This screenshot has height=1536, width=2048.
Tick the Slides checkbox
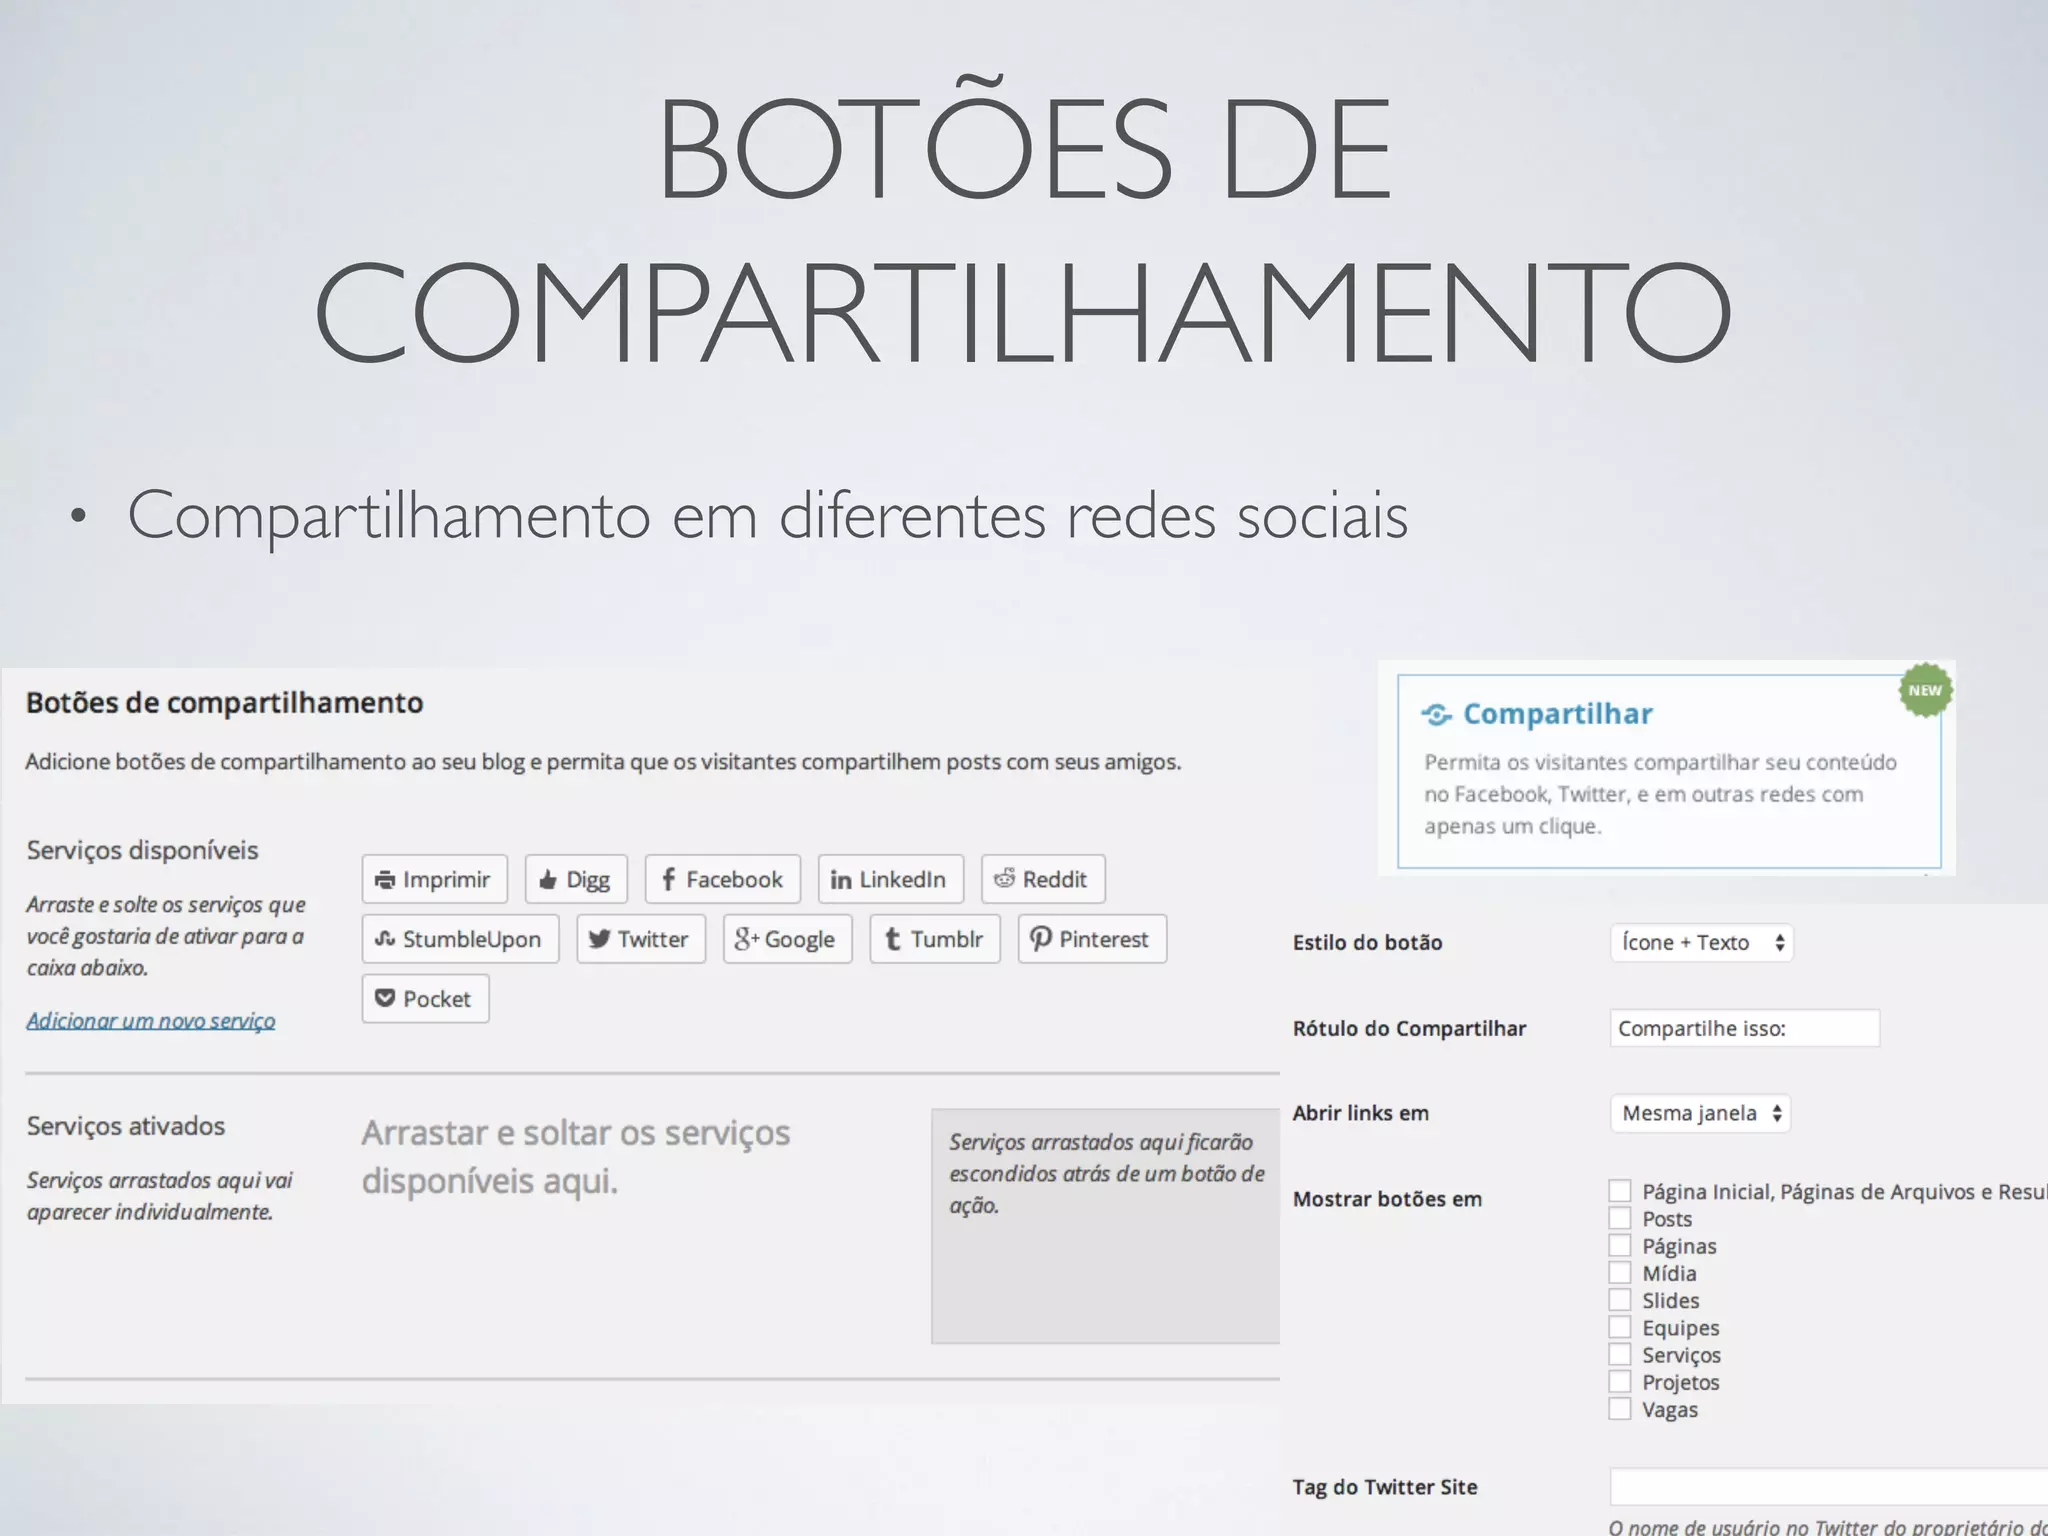[1620, 1300]
